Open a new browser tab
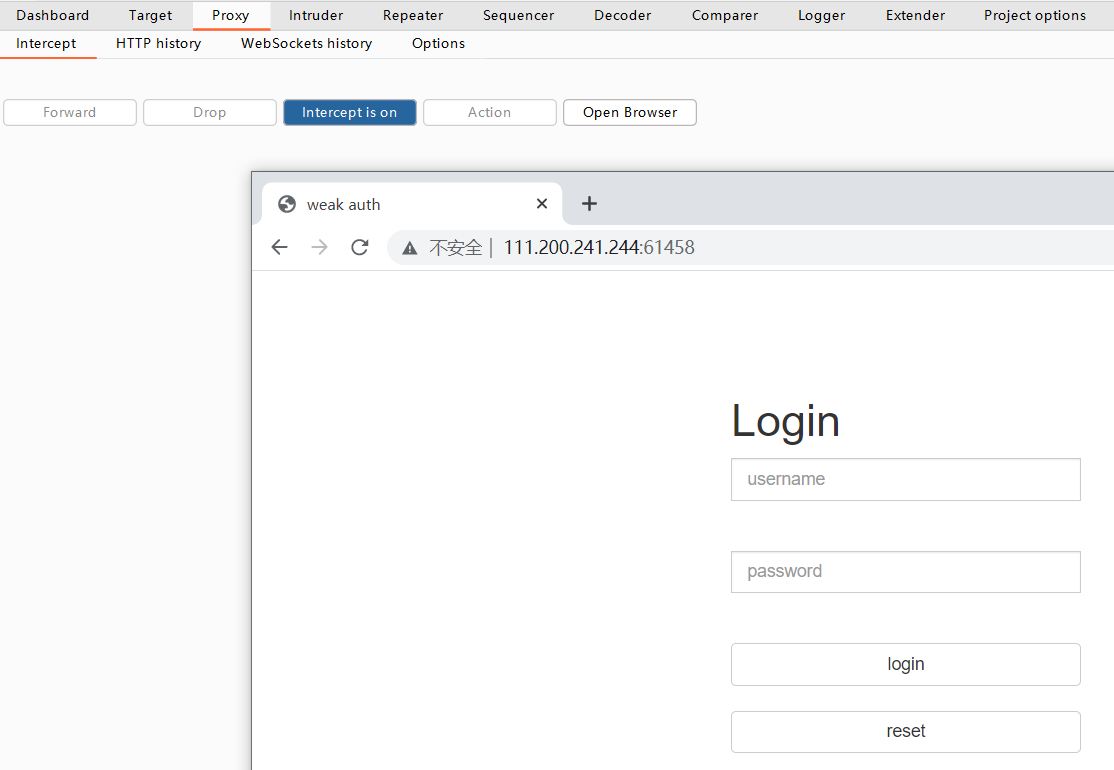1114x770 pixels. (589, 204)
